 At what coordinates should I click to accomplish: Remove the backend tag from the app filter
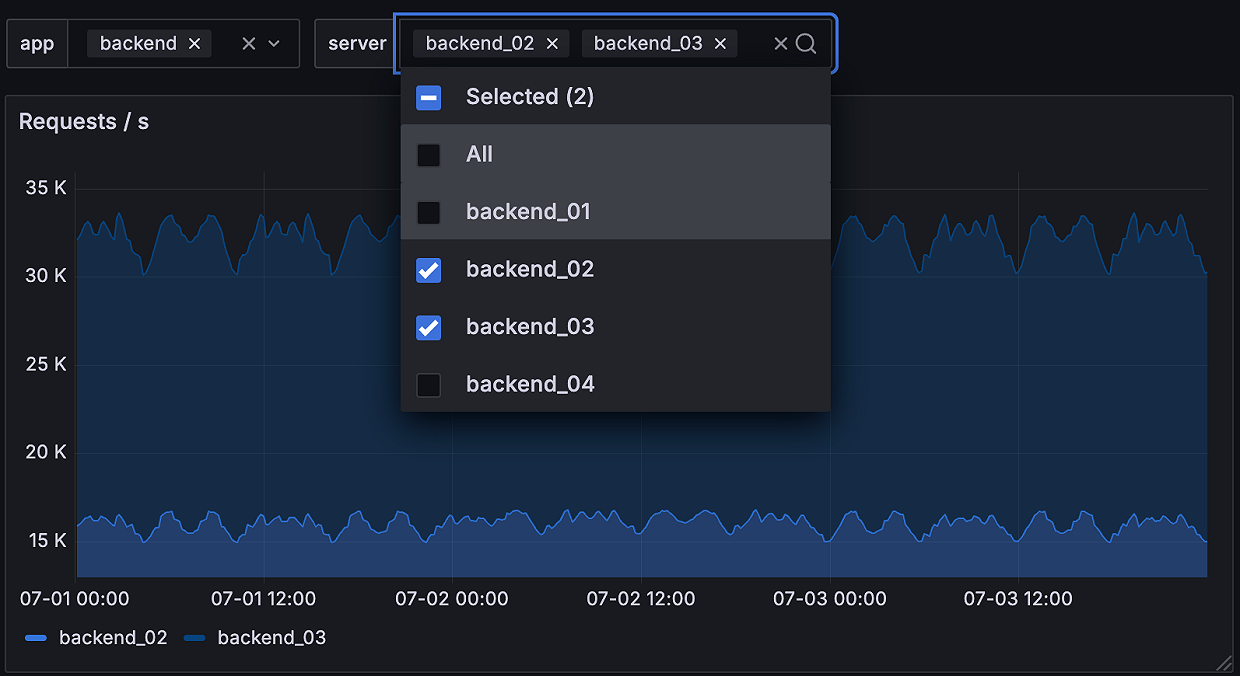pos(194,43)
